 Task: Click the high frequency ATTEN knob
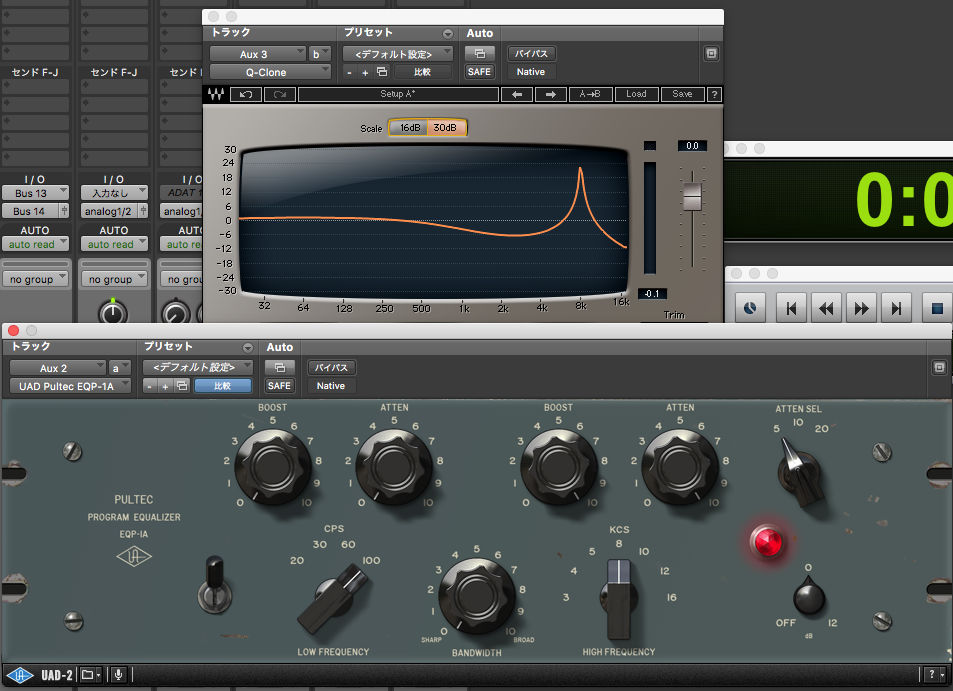(x=680, y=466)
